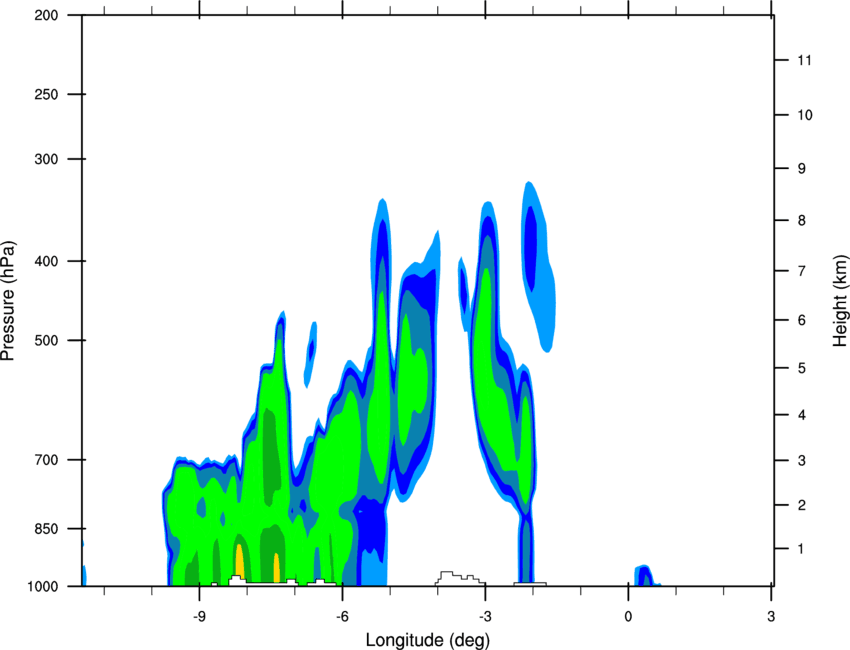The height and width of the screenshot is (650, 850).
Task: Pick the 2 km height label
Action: pyautogui.click(x=801, y=505)
